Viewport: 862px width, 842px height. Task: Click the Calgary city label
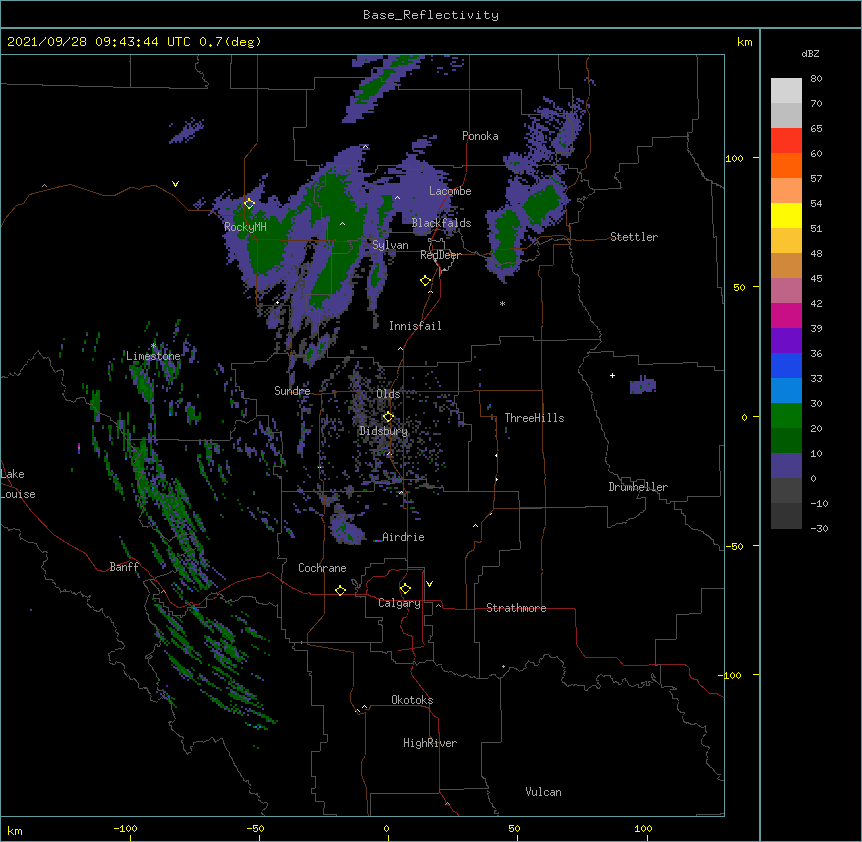(399, 603)
